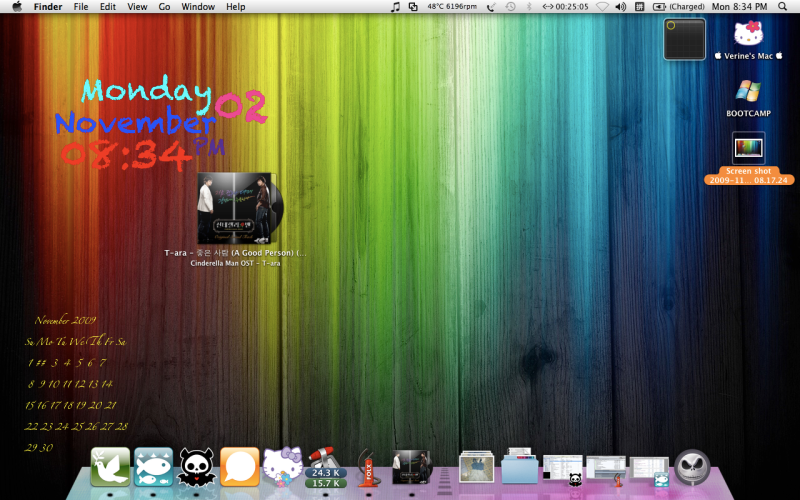This screenshot has height=500, width=800.
Task: Select the dark widget icon with yellow circle
Action: tap(684, 39)
